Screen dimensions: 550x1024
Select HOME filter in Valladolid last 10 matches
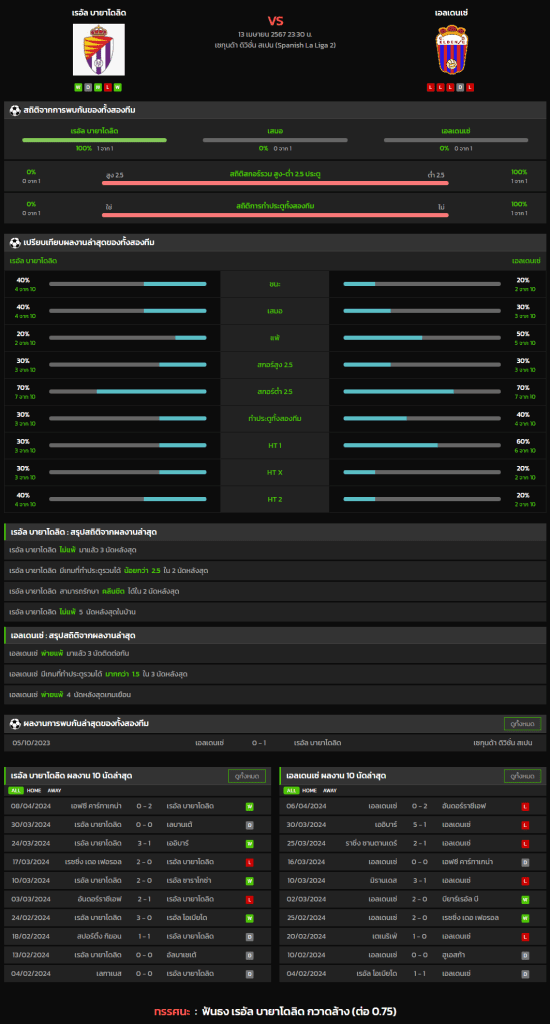[33, 790]
